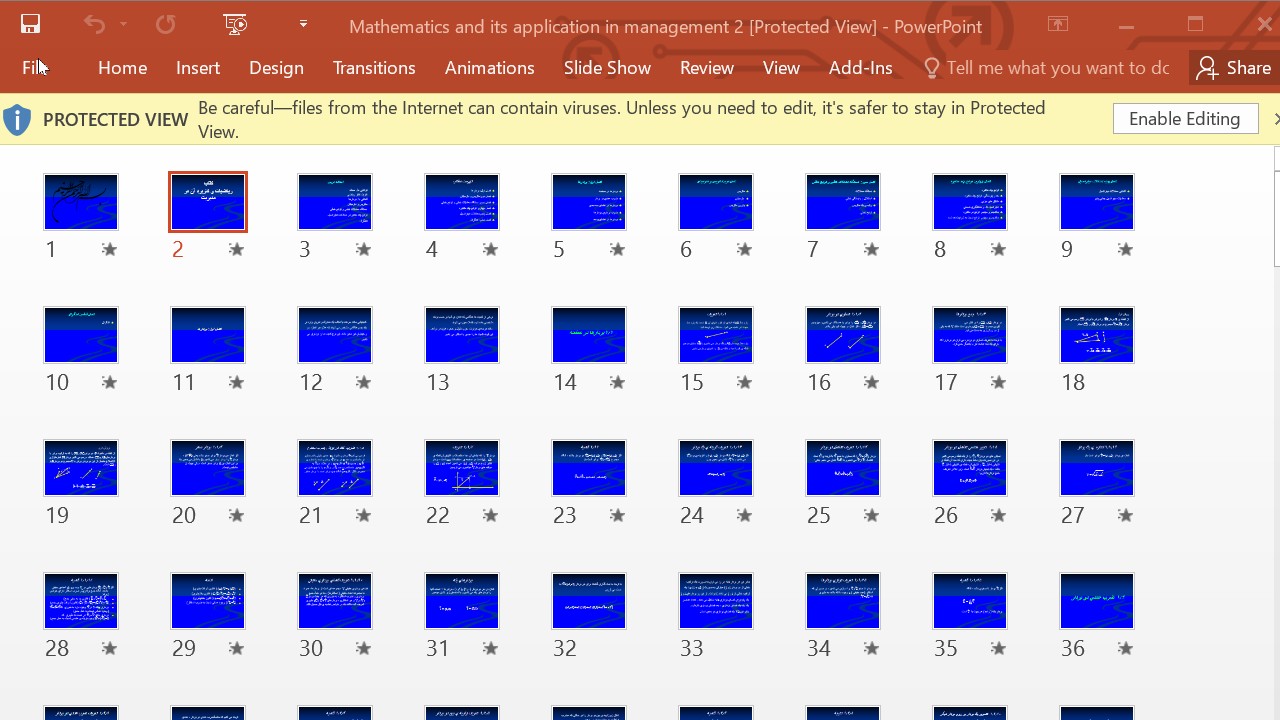Viewport: 1280px width, 720px height.
Task: Click the Redo icon
Action: (165, 25)
